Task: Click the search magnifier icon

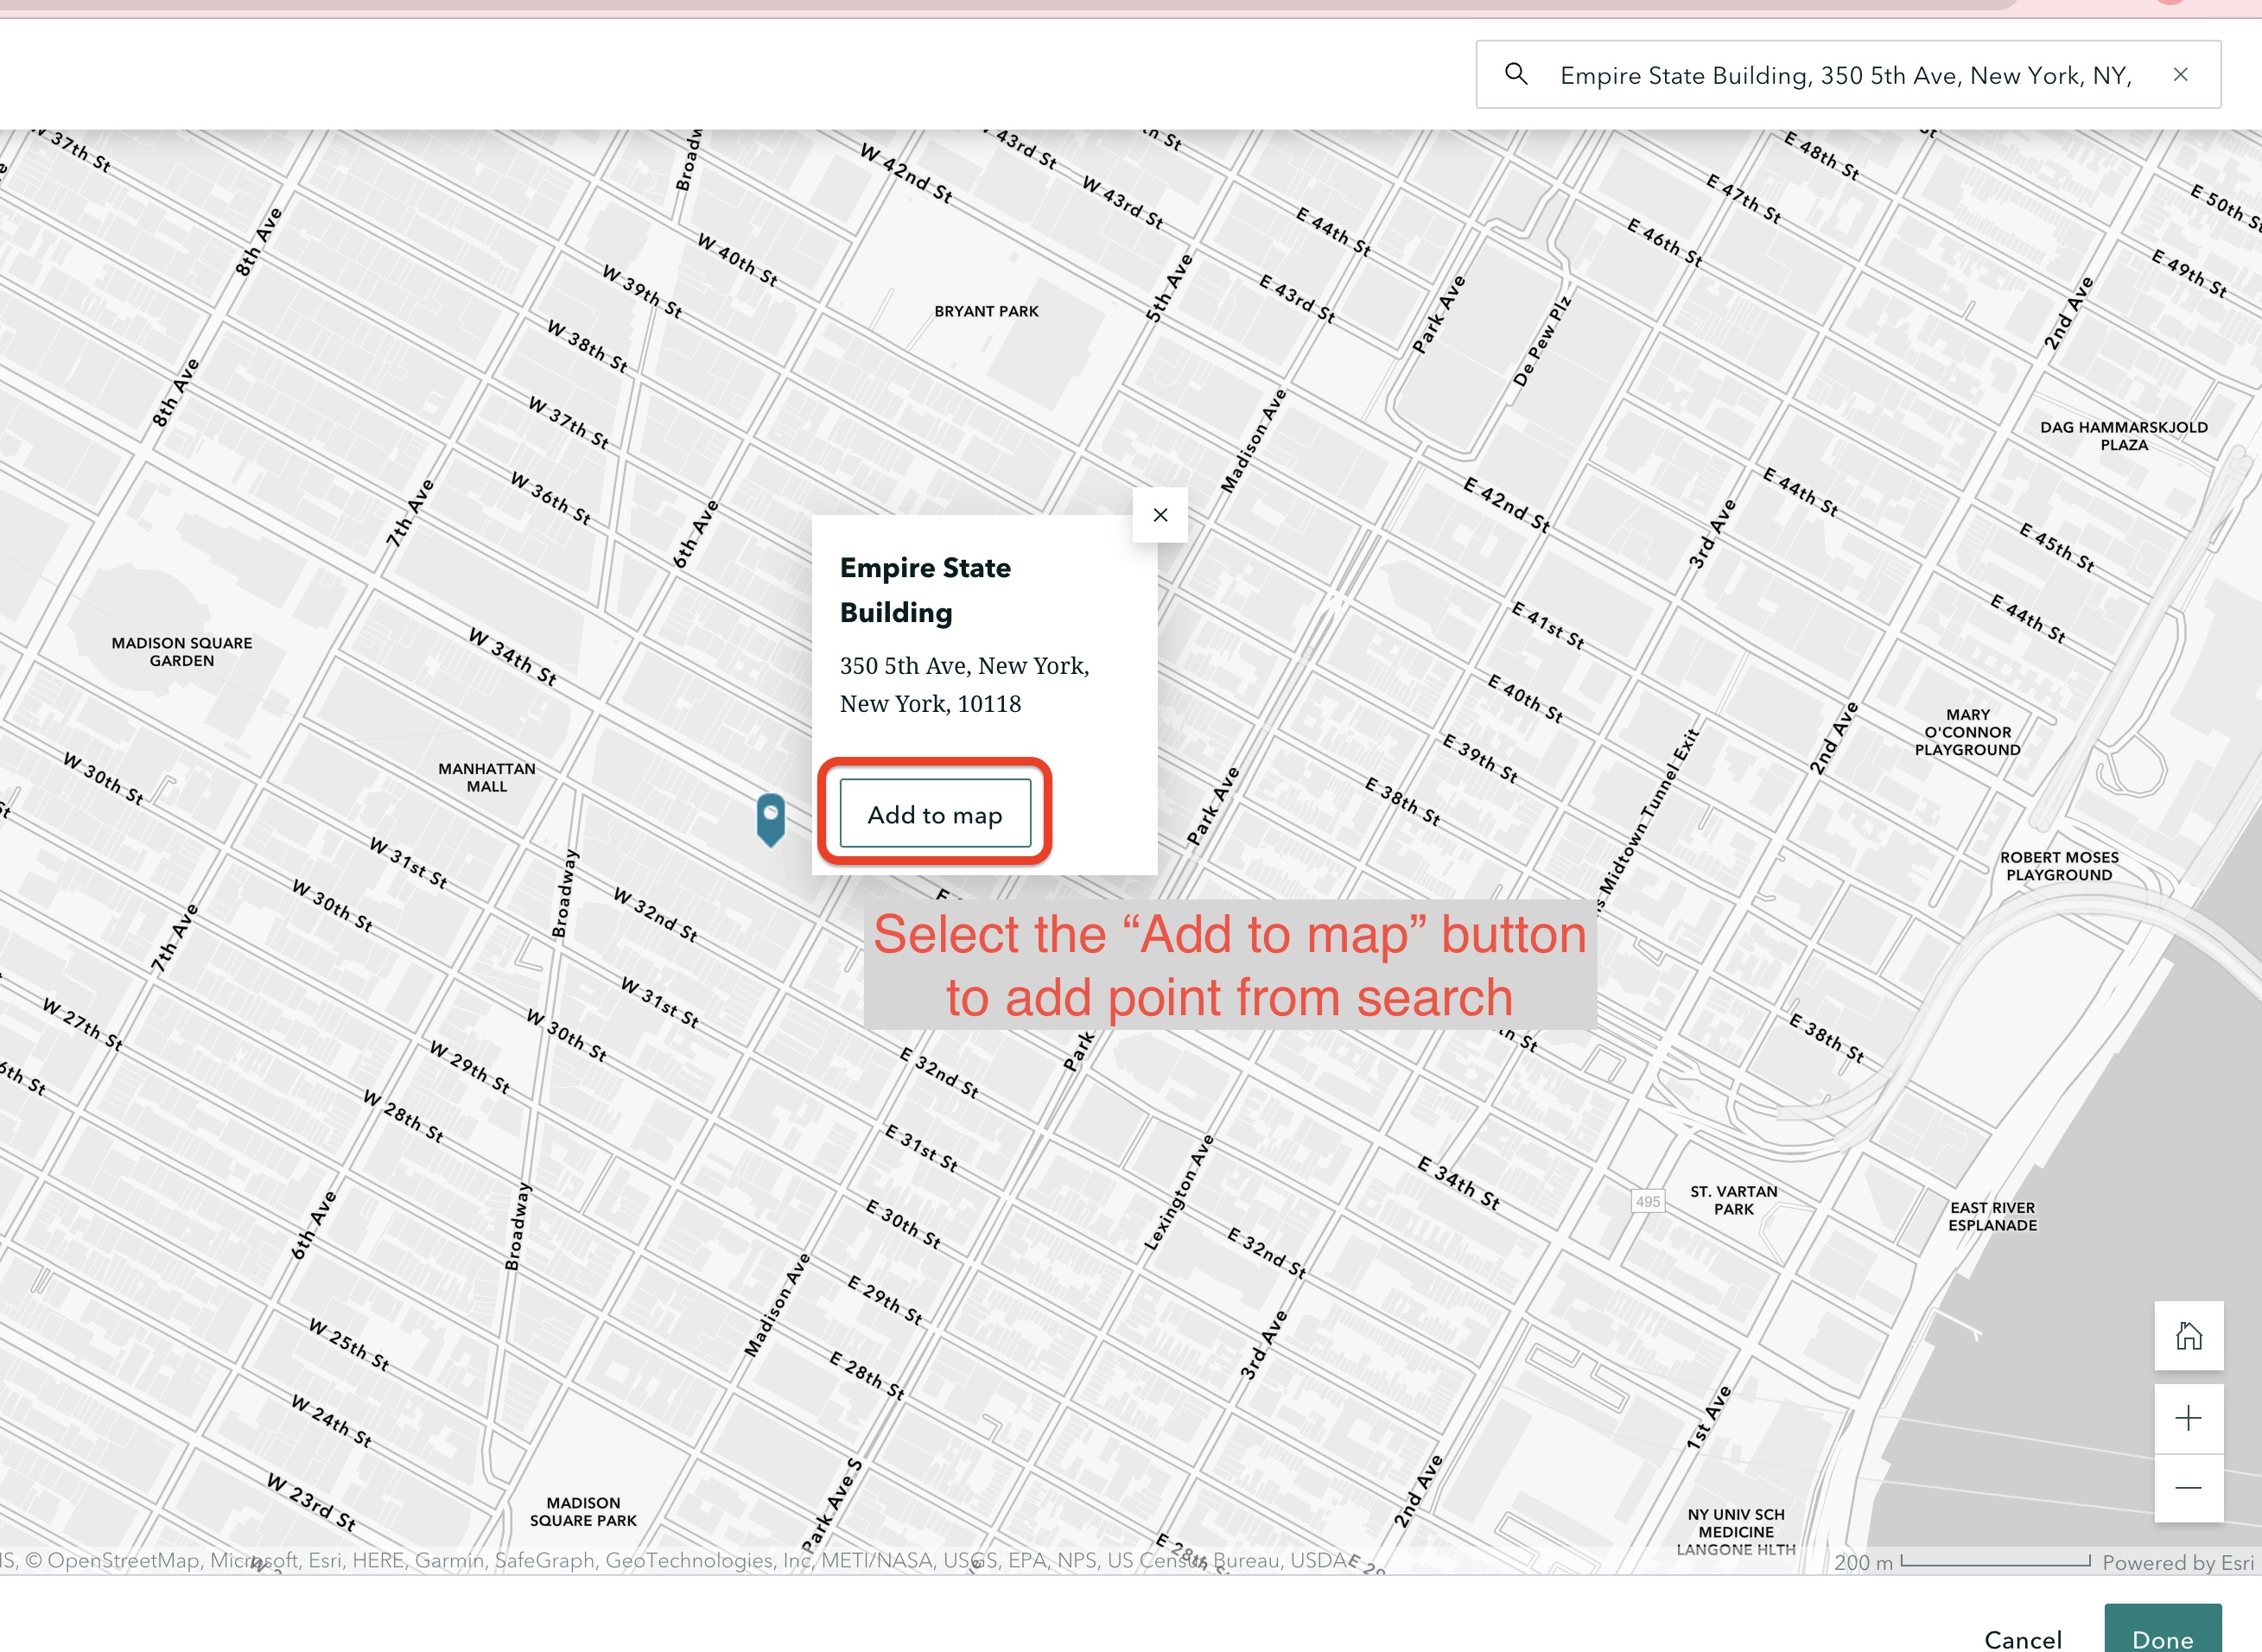Action: tap(1516, 75)
